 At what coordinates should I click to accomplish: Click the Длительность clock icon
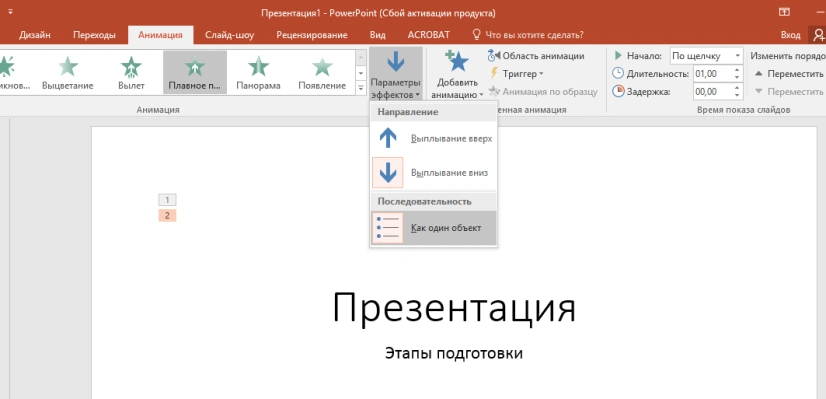pos(618,73)
